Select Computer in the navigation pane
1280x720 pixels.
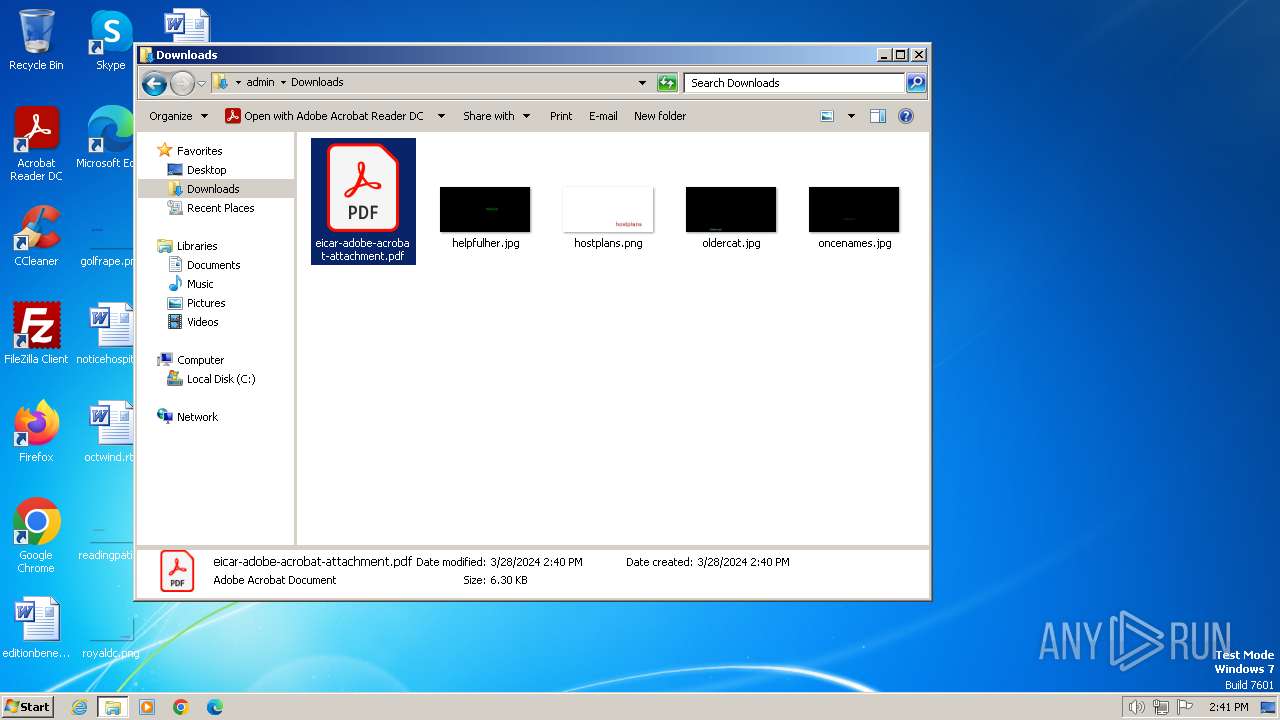(200, 360)
